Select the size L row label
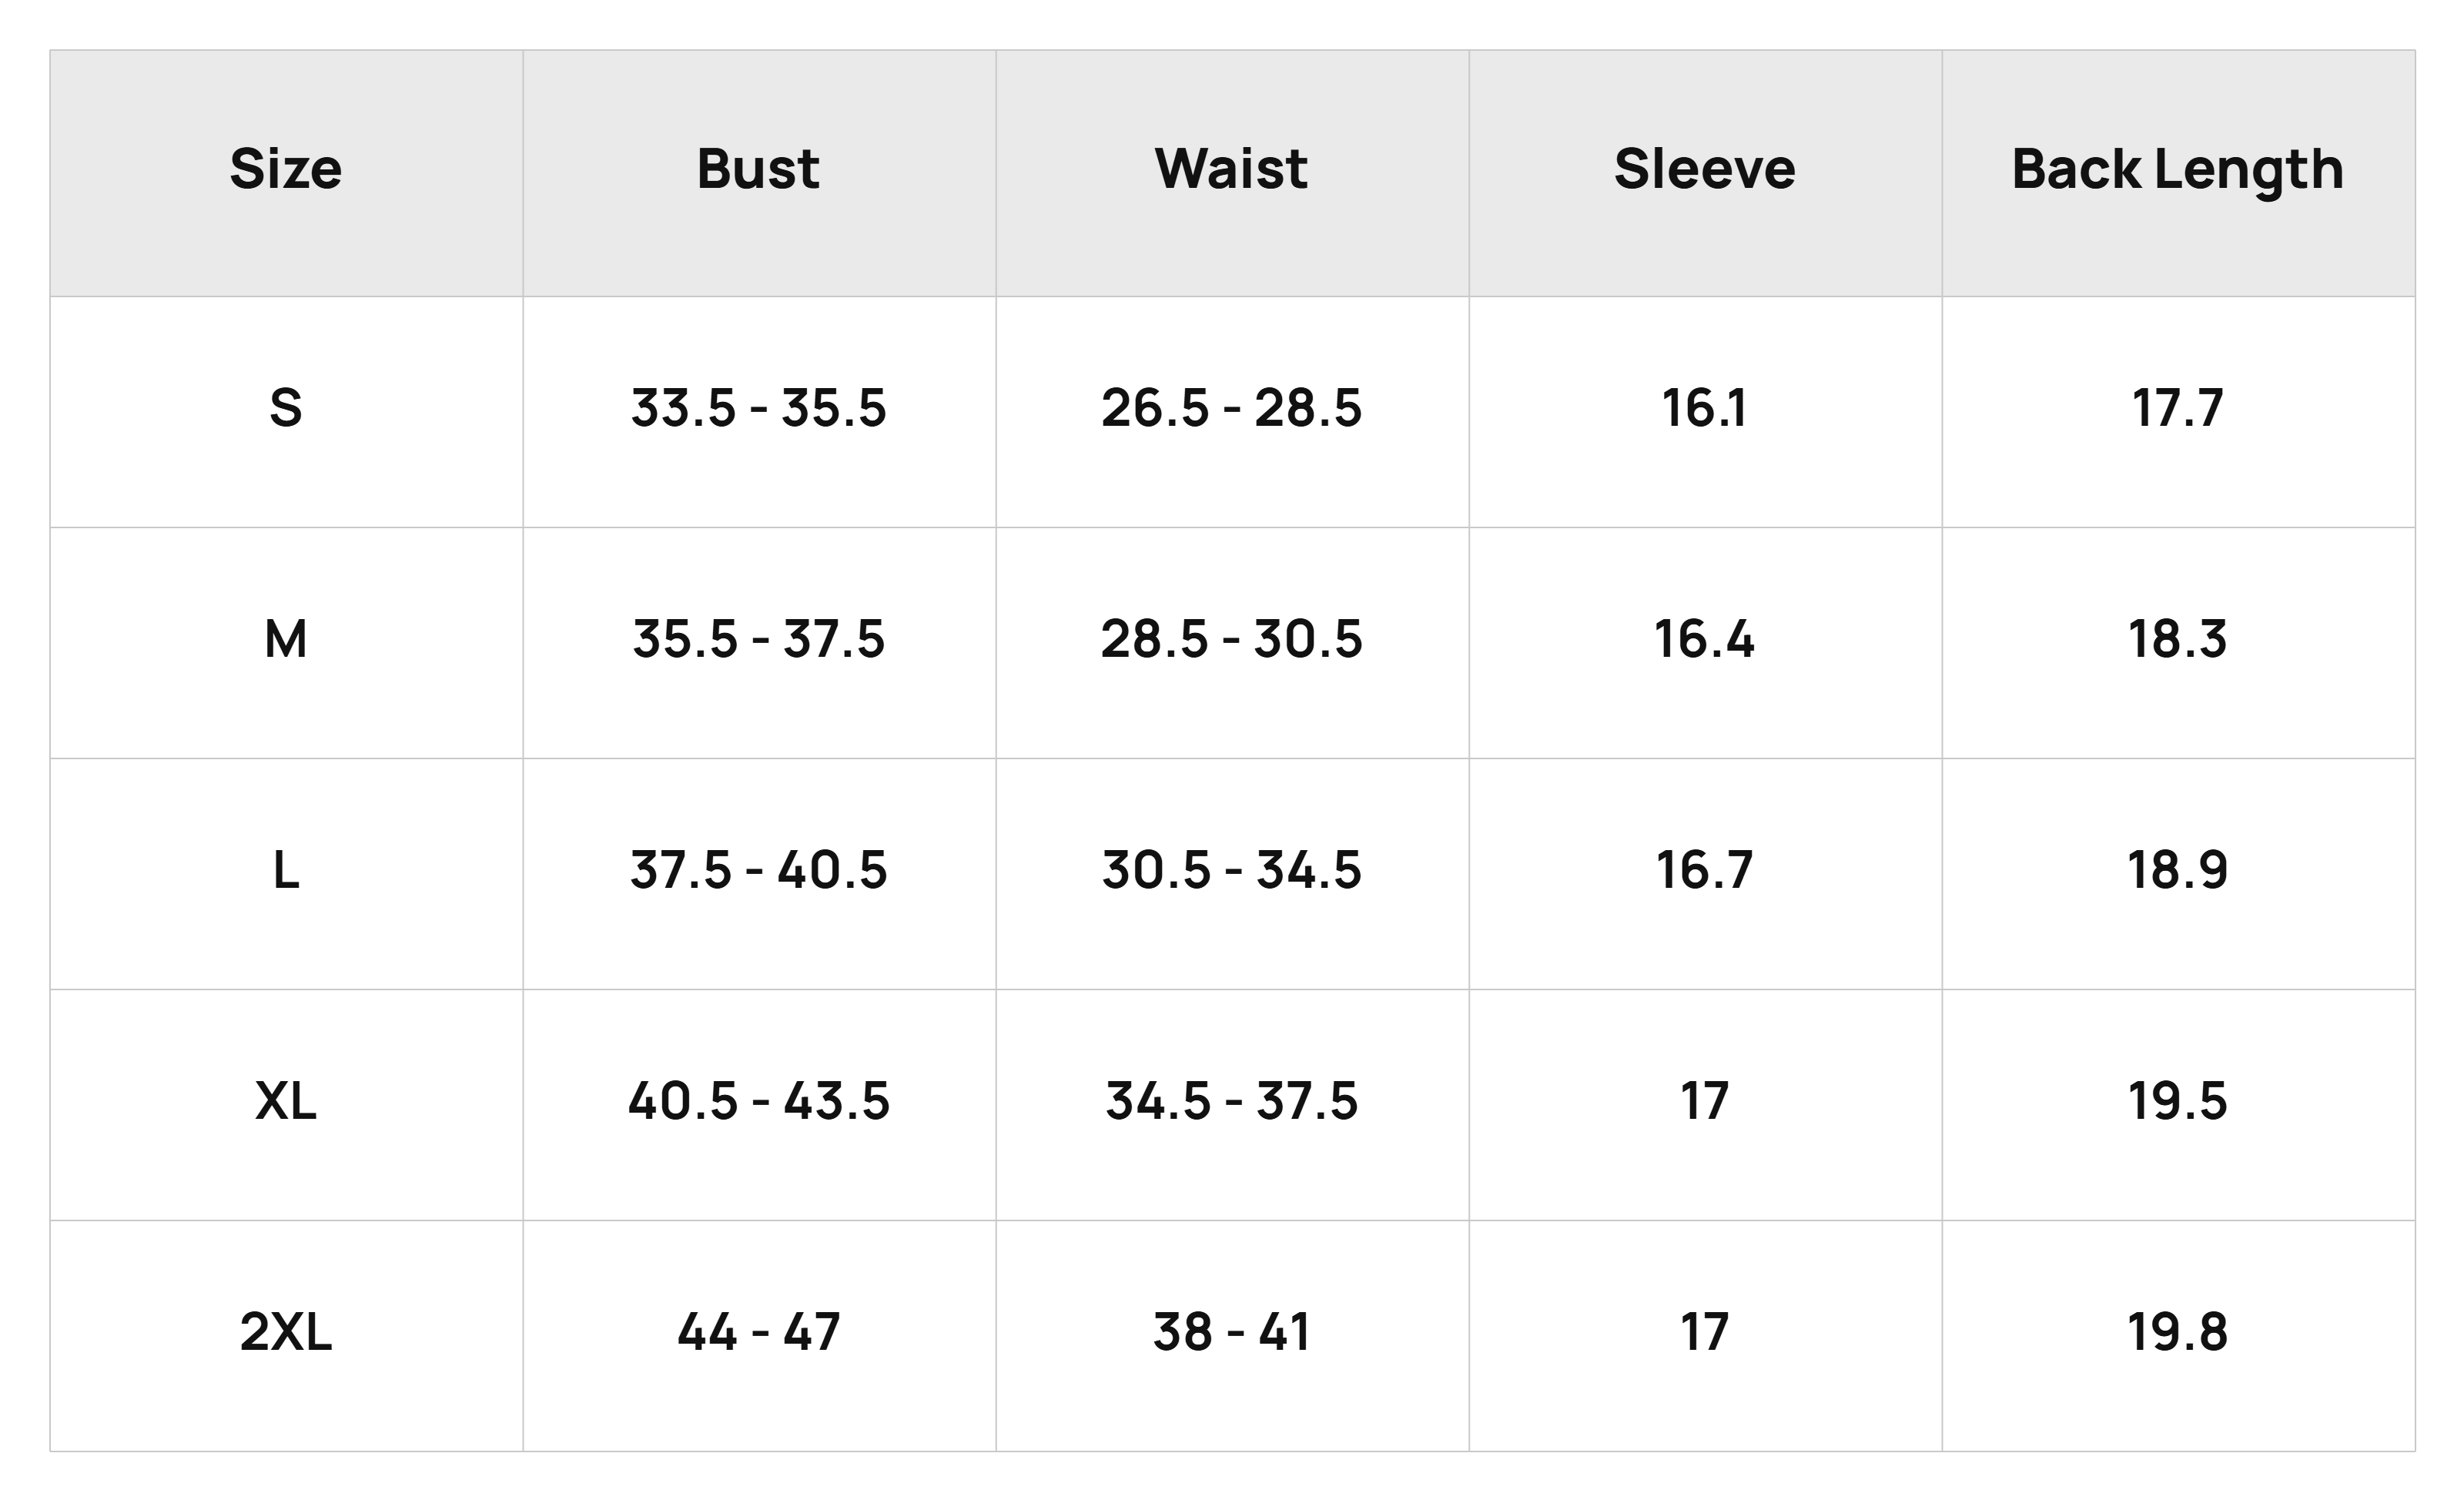 click(286, 870)
